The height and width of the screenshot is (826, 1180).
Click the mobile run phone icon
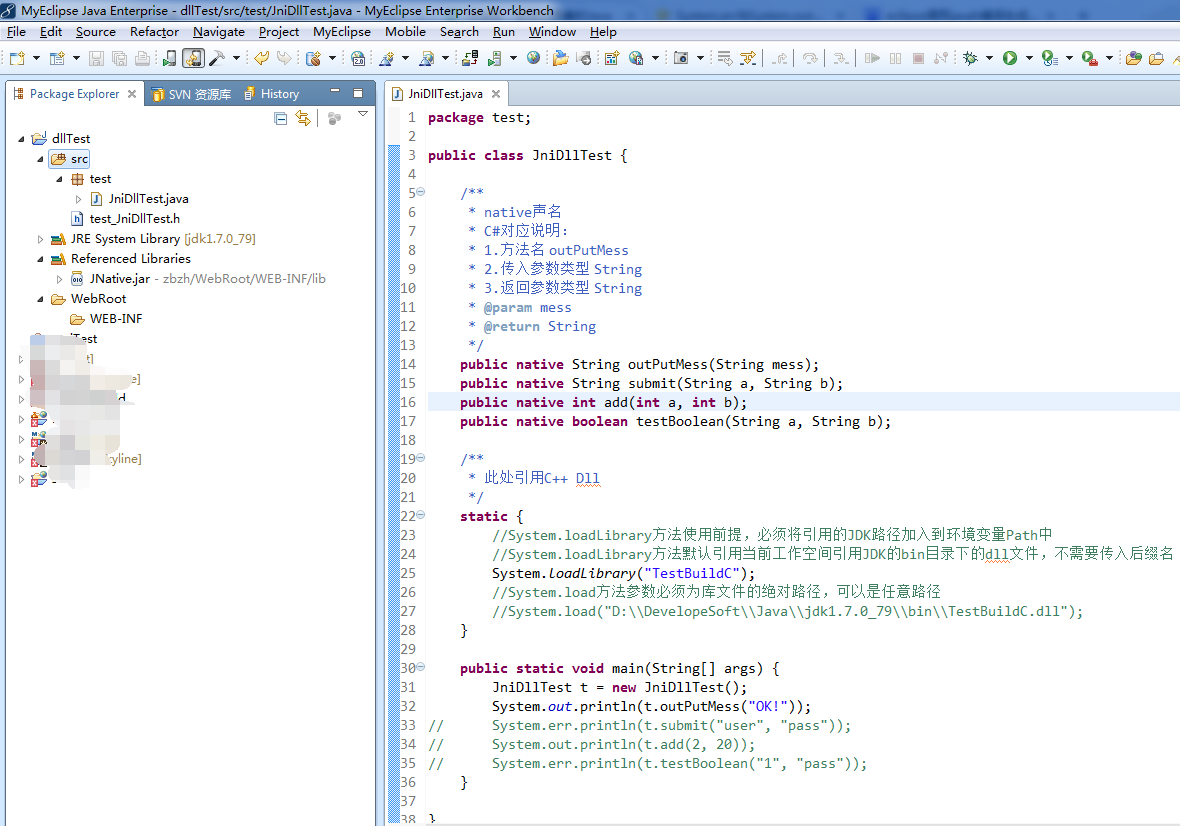click(x=170, y=58)
